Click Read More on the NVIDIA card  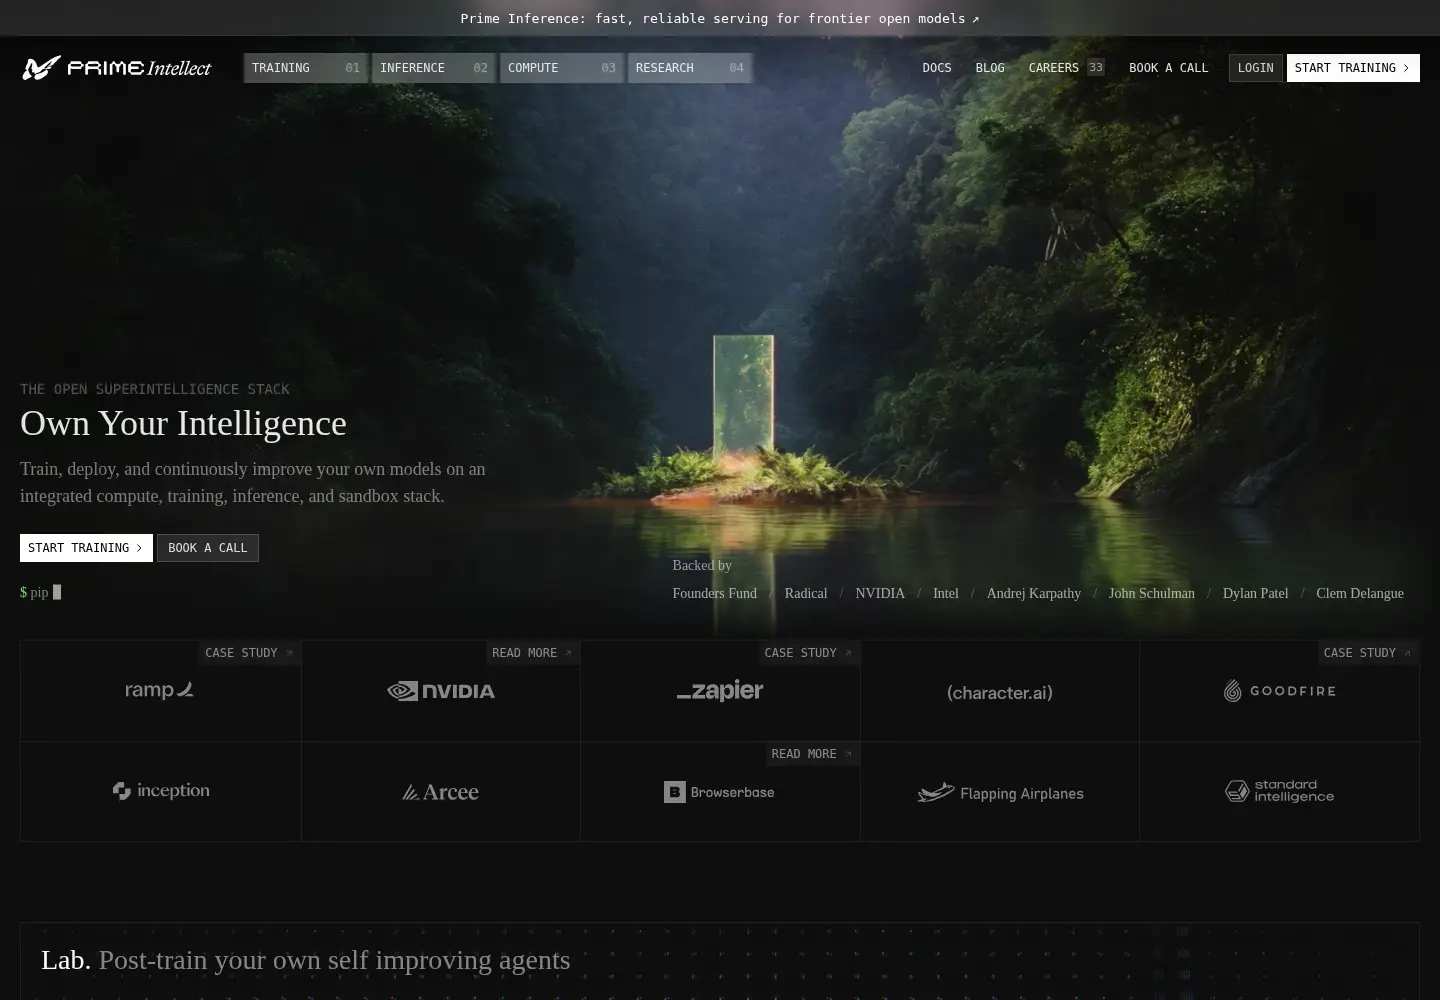pyautogui.click(x=532, y=653)
